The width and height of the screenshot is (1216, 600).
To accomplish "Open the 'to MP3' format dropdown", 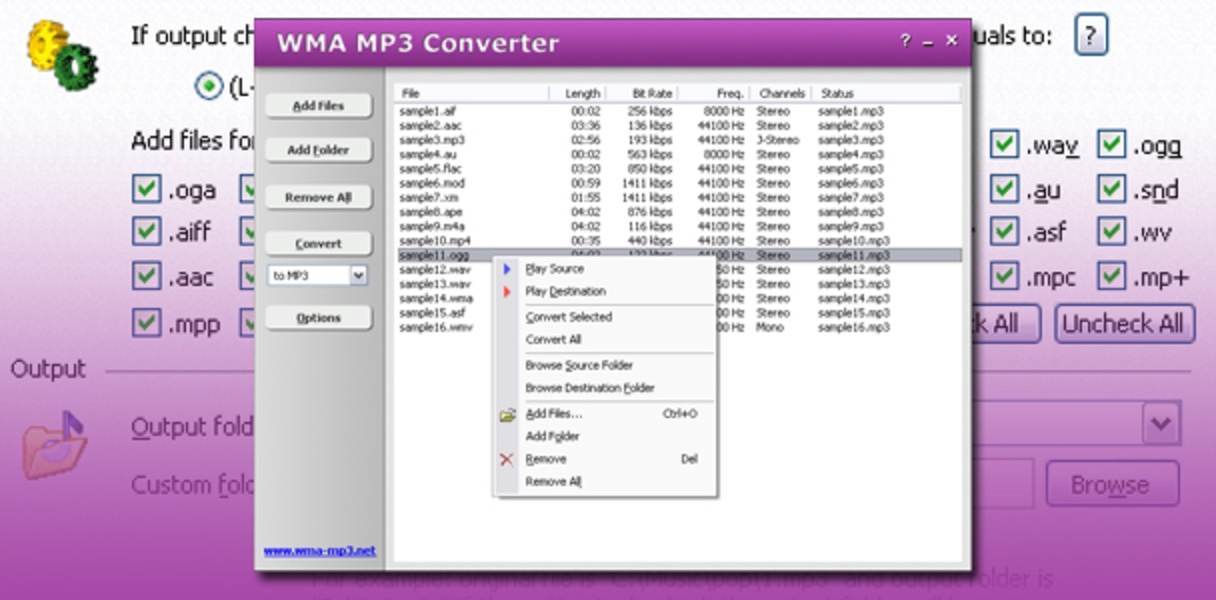I will click(x=358, y=276).
